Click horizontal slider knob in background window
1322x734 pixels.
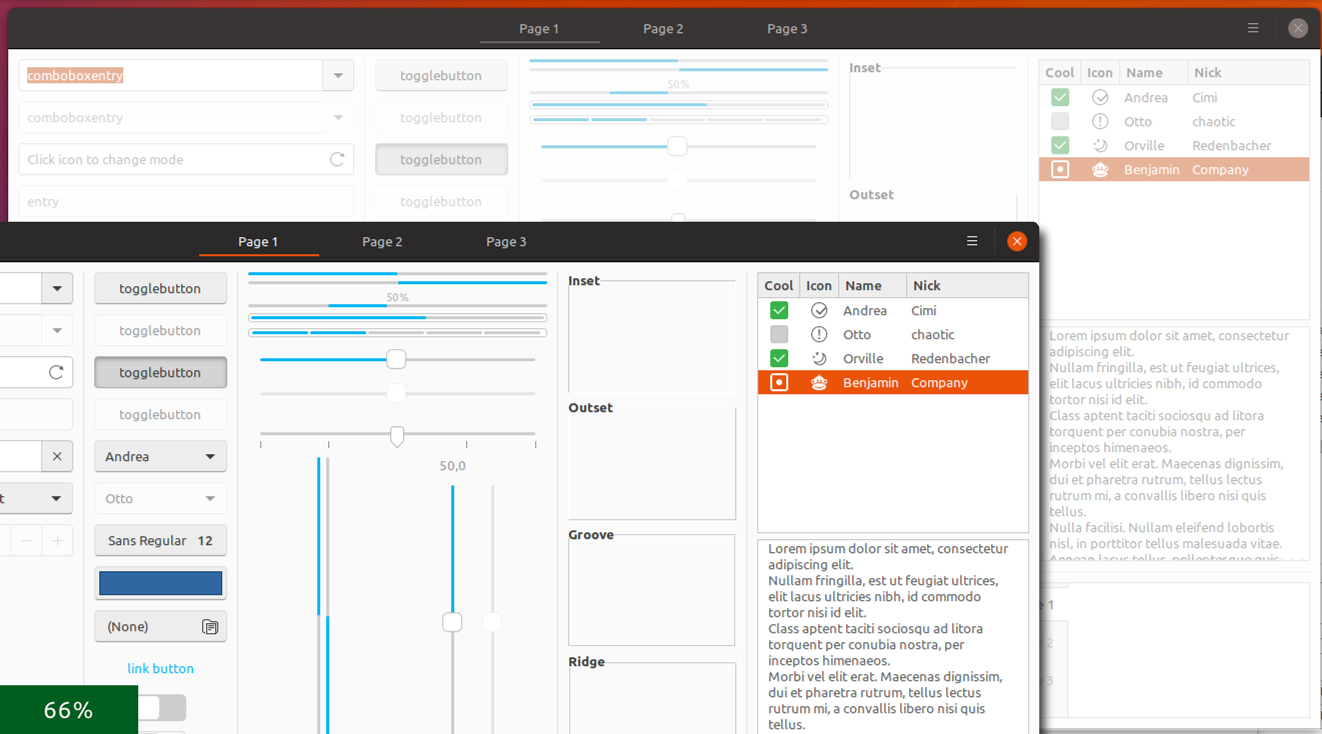[x=677, y=146]
